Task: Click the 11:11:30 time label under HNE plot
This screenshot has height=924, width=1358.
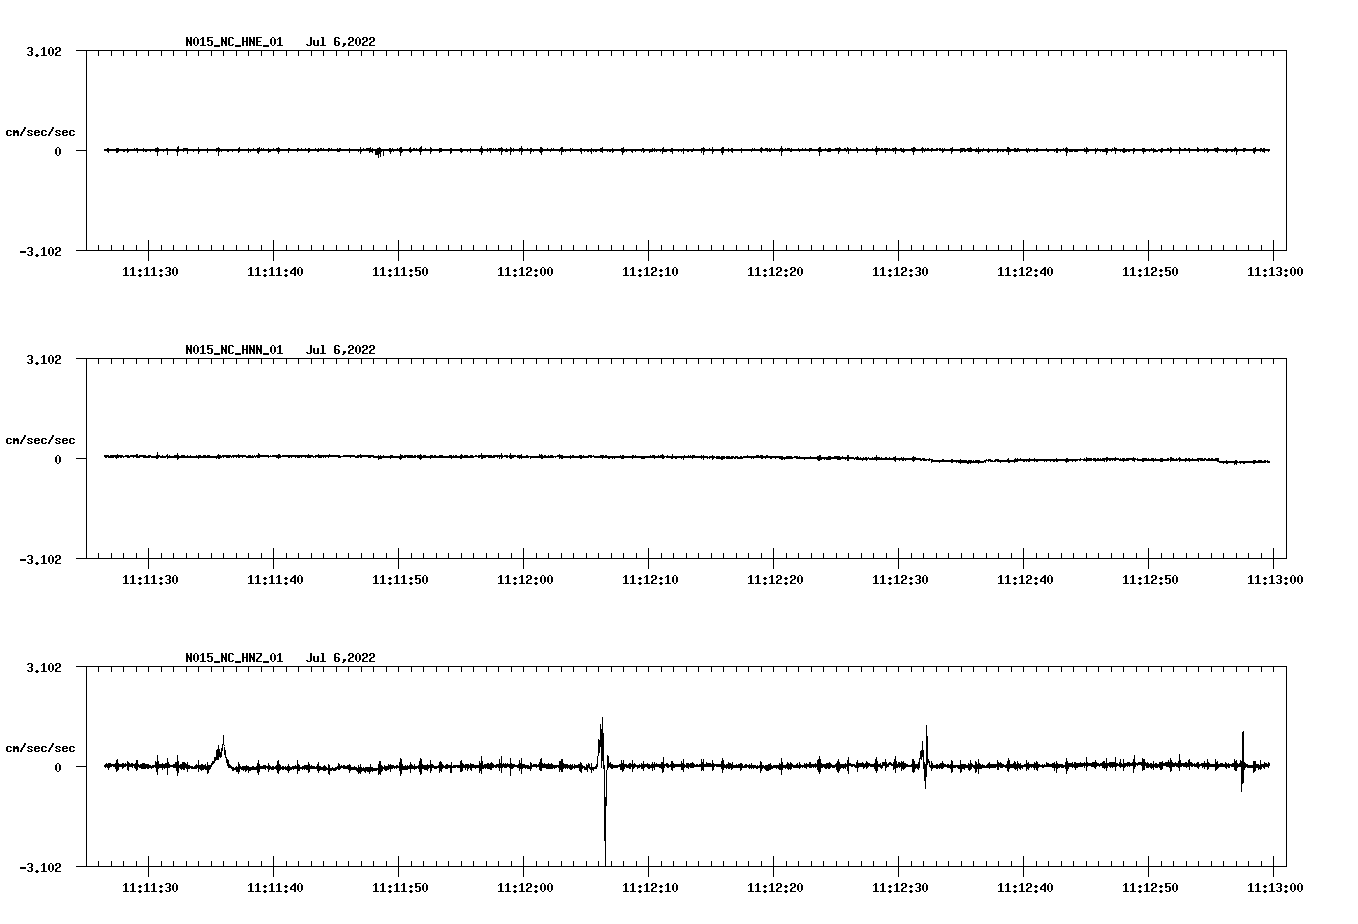Action: pos(150,271)
